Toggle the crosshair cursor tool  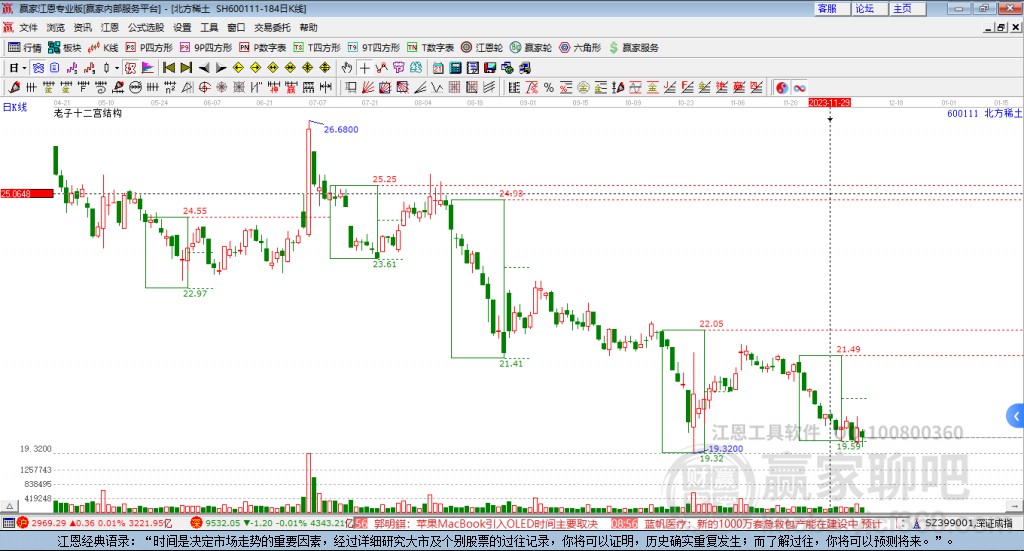point(365,68)
